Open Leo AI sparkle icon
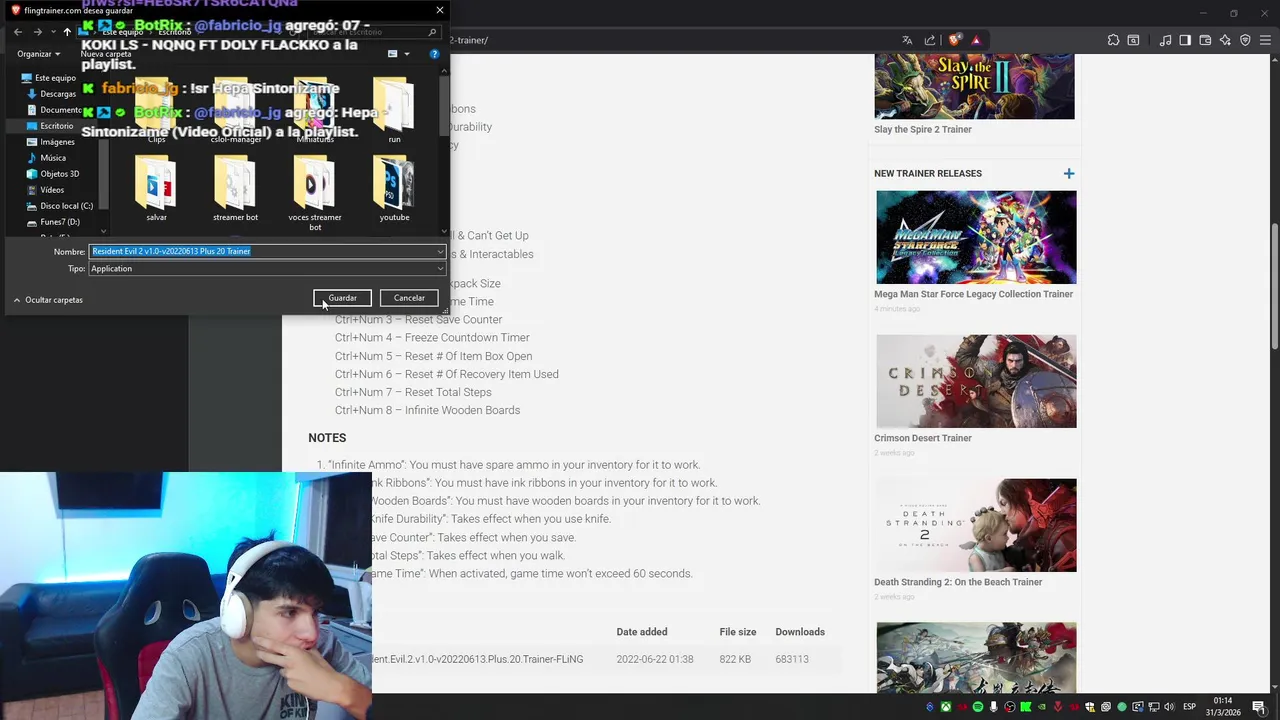Viewport: 1280px width, 720px height. point(1225,40)
